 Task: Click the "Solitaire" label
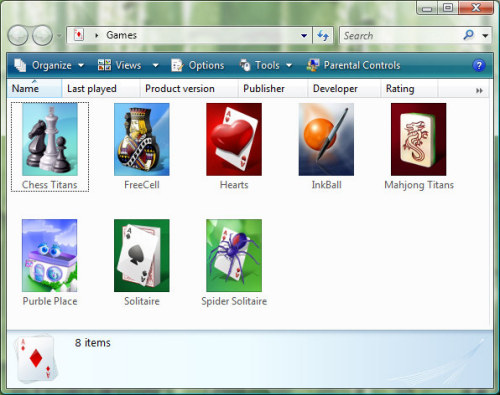[x=142, y=301]
